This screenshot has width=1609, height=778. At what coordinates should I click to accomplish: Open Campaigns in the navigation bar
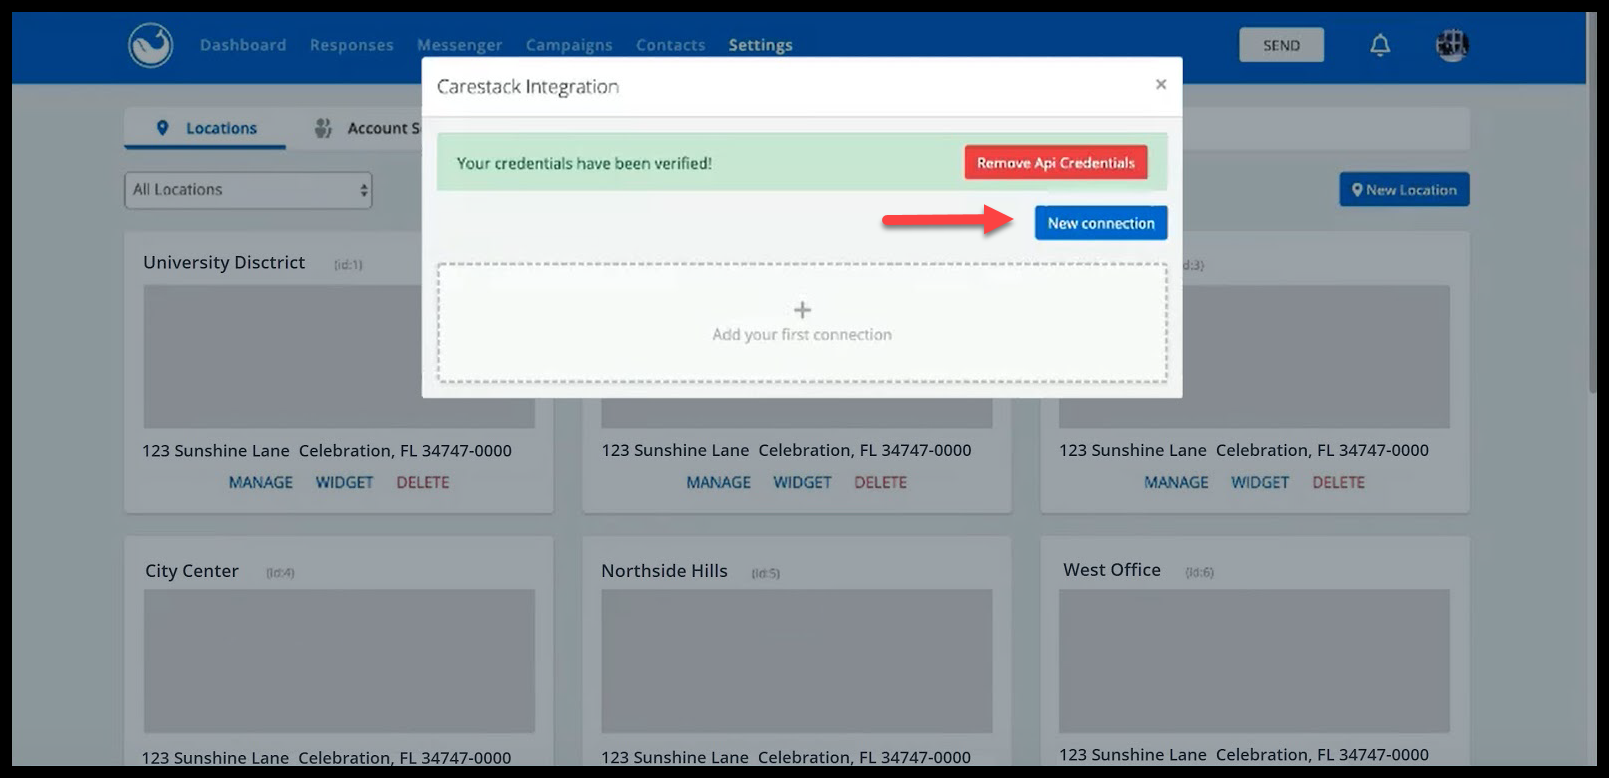point(569,45)
